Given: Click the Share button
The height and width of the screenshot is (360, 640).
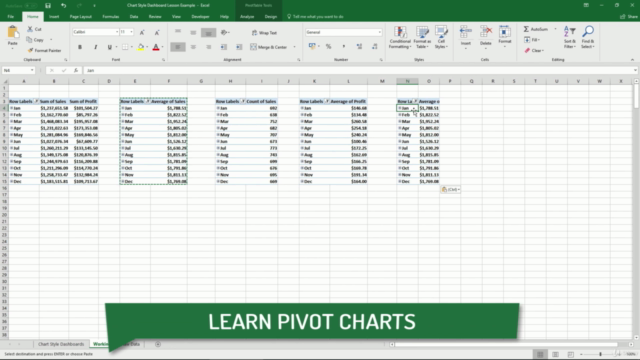Looking at the screenshot, I should tap(629, 17).
